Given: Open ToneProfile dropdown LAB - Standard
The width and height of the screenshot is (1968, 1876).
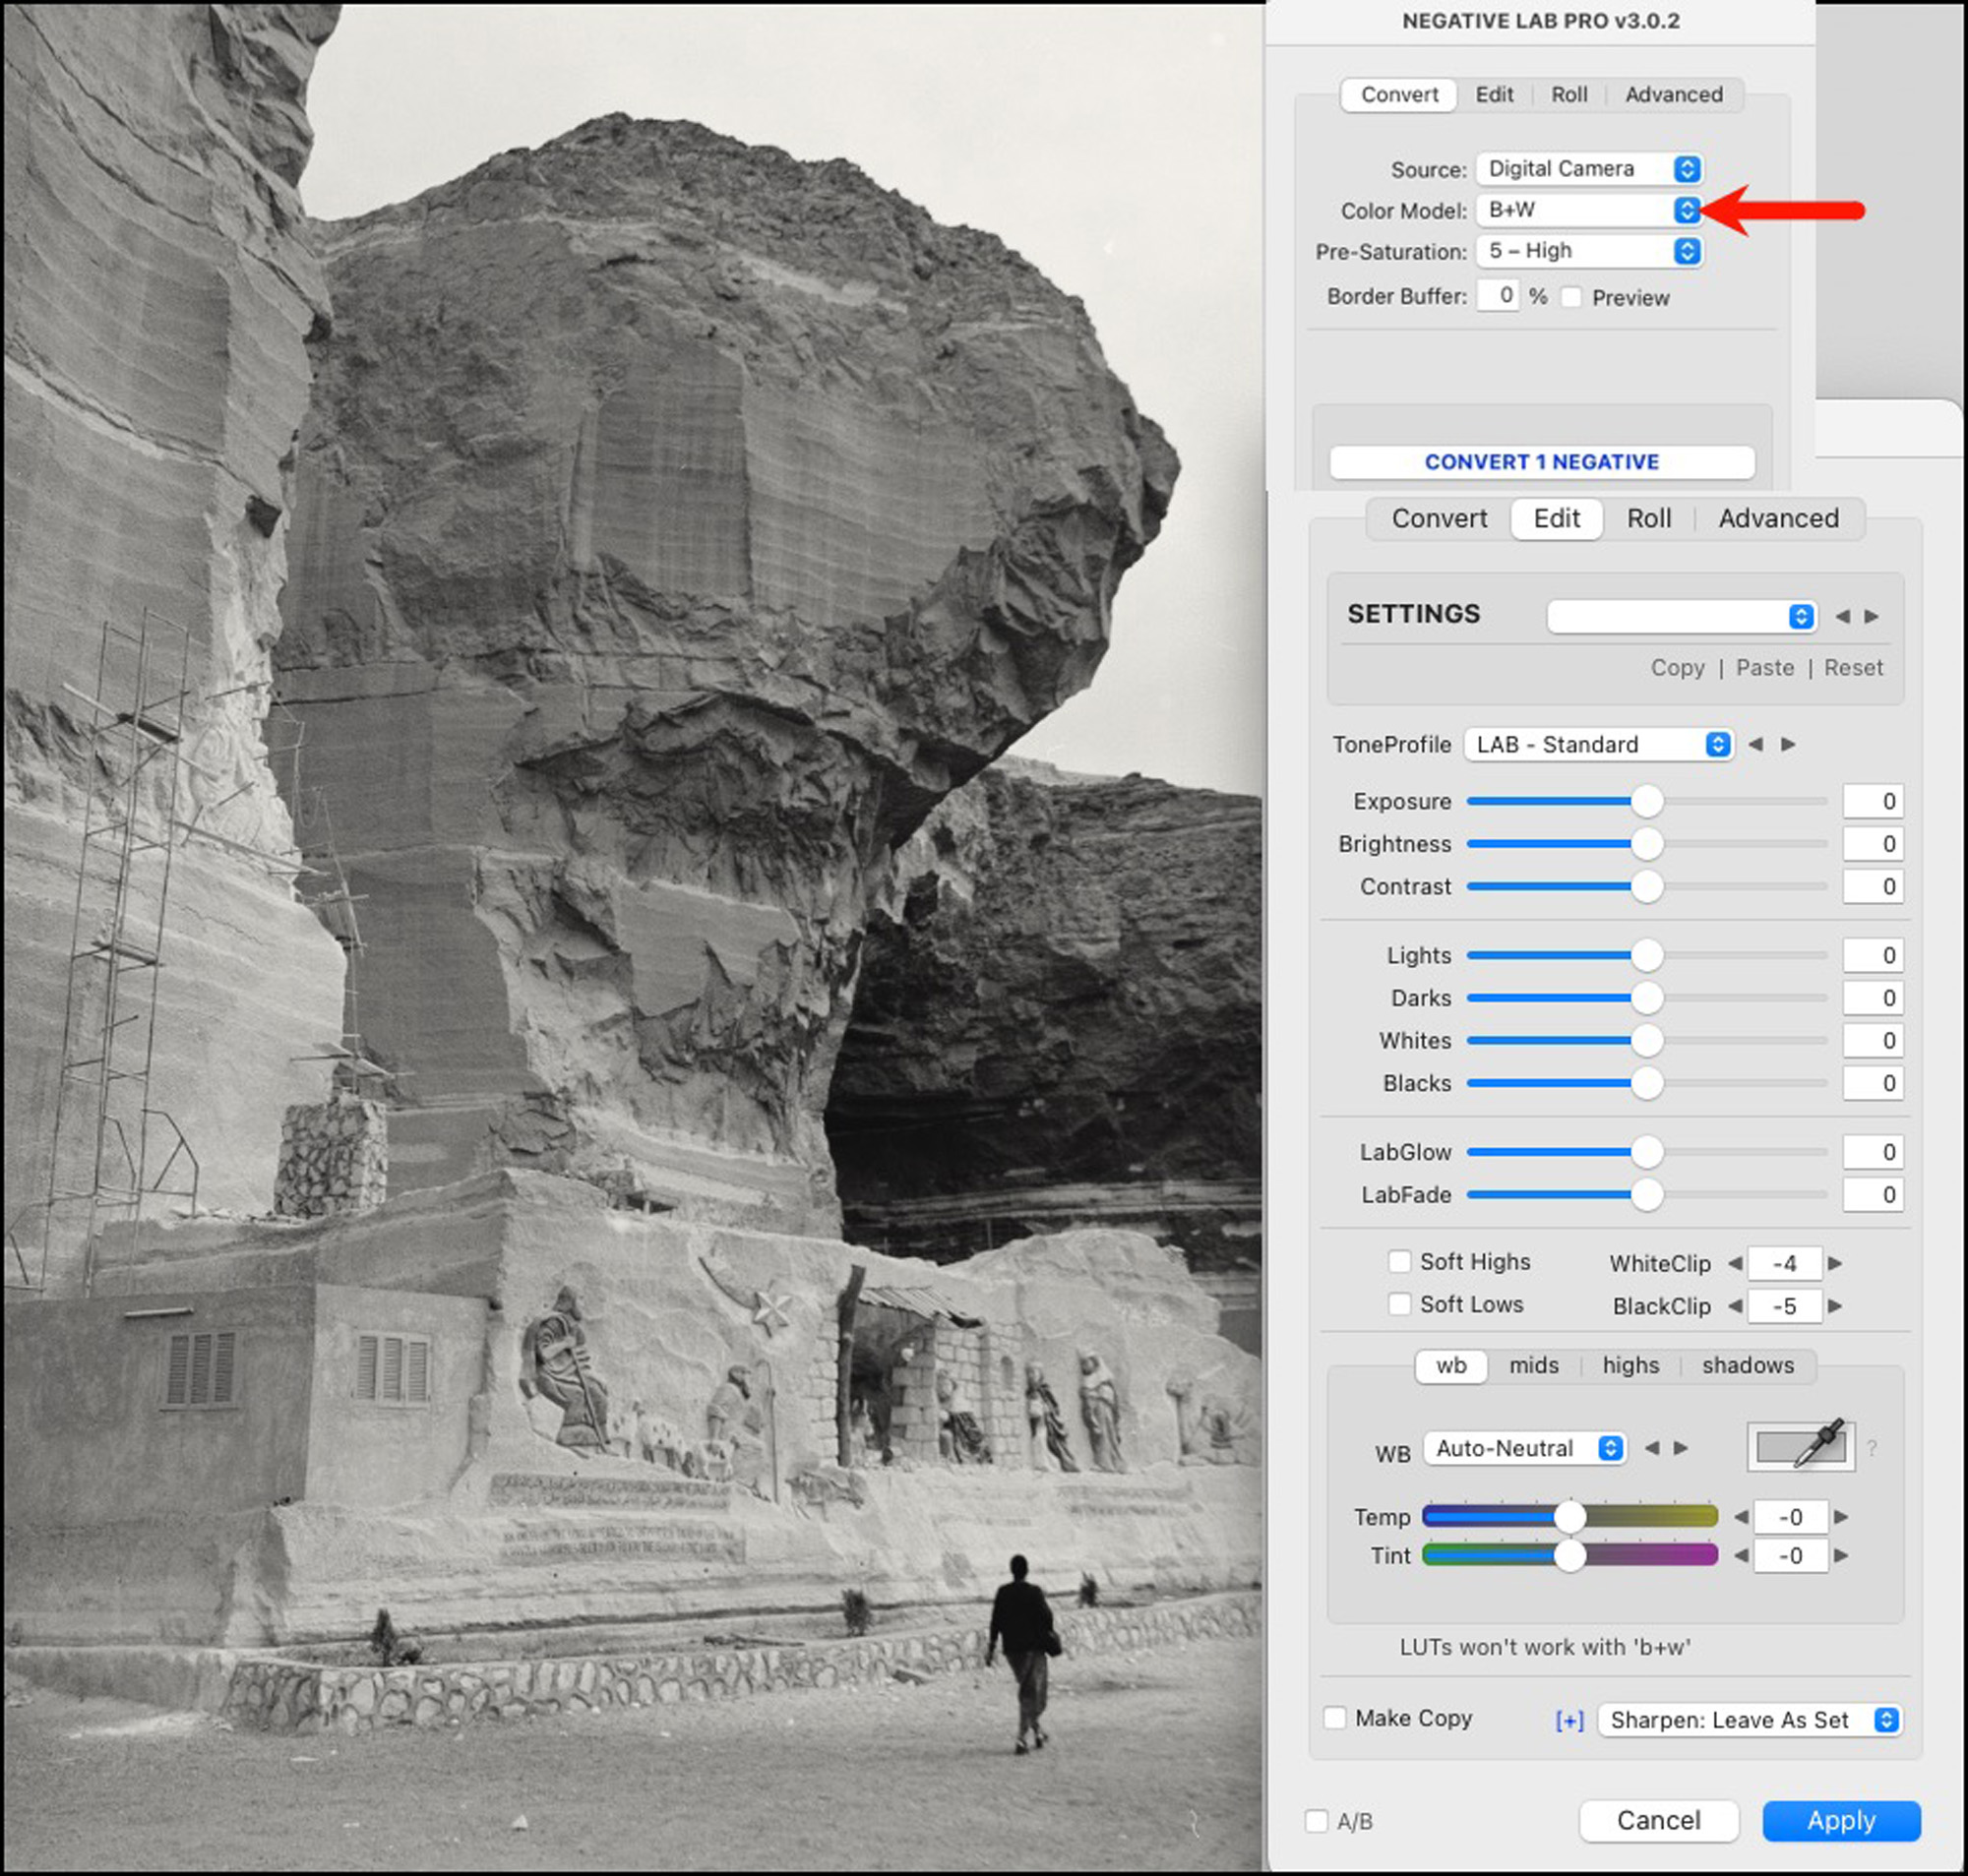Looking at the screenshot, I should coord(1598,744).
